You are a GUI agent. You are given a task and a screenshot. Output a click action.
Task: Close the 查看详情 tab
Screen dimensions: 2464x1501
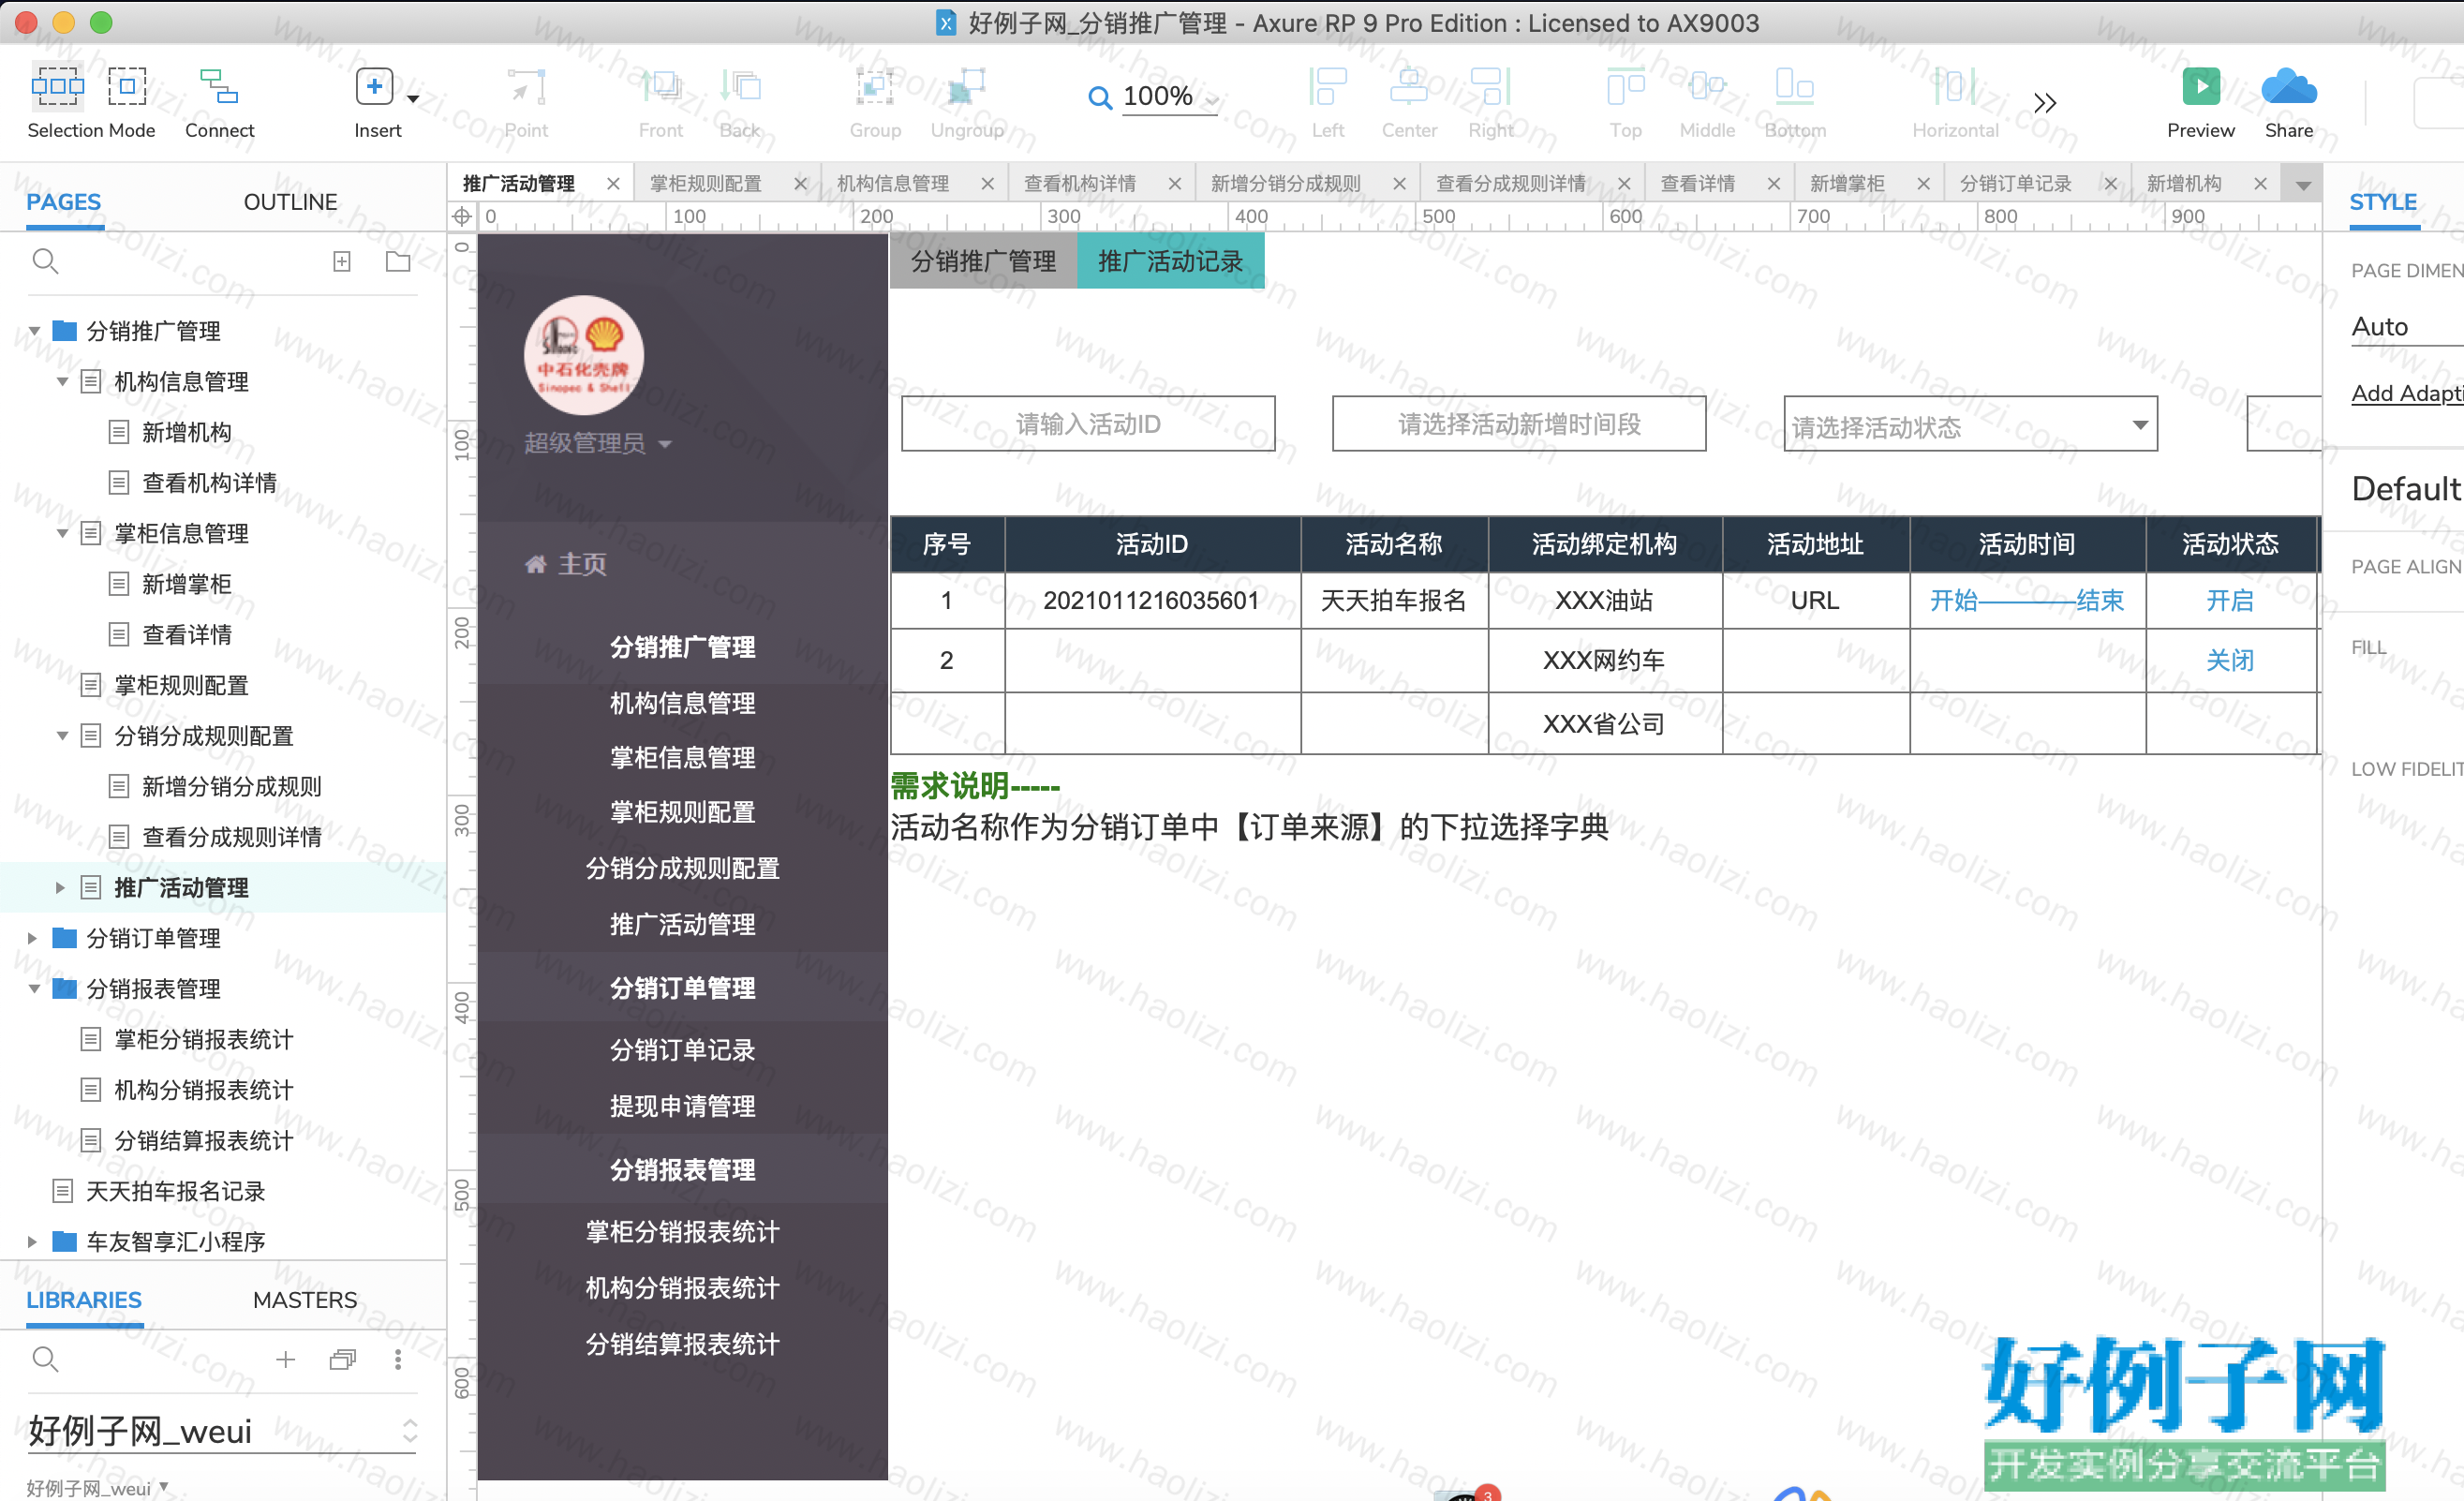(x=1773, y=184)
